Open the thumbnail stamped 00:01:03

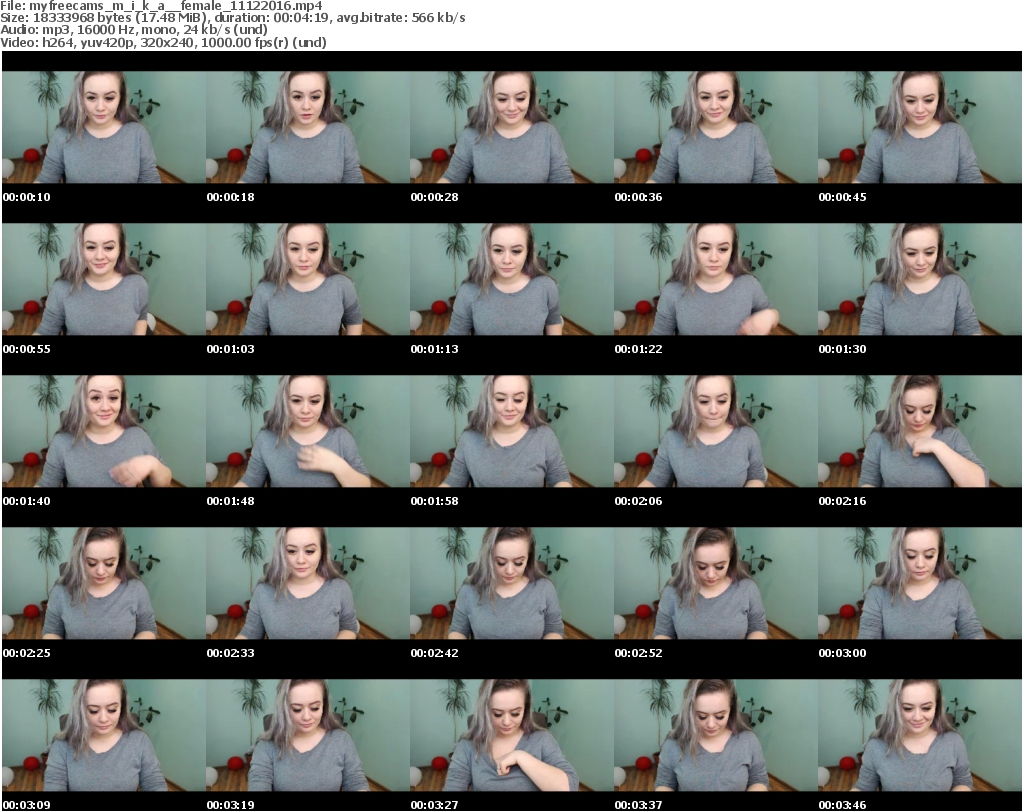(x=308, y=279)
